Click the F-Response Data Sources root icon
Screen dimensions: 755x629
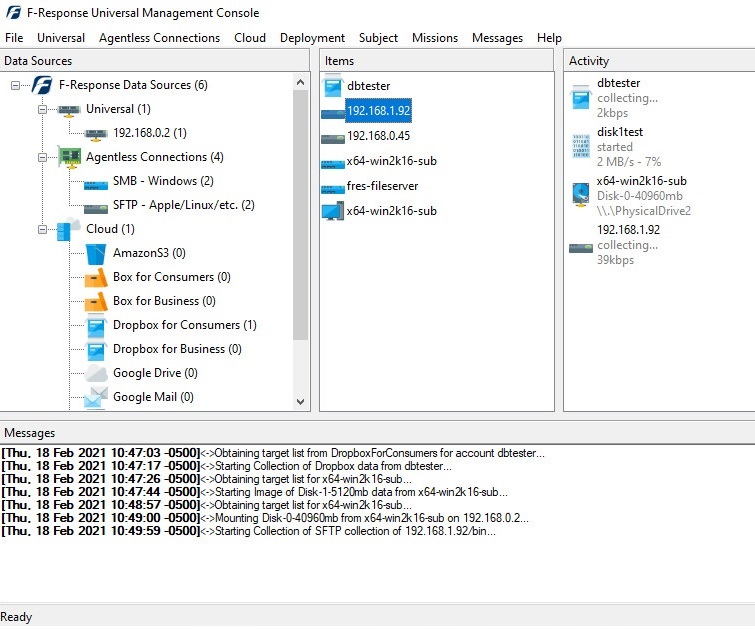42,85
